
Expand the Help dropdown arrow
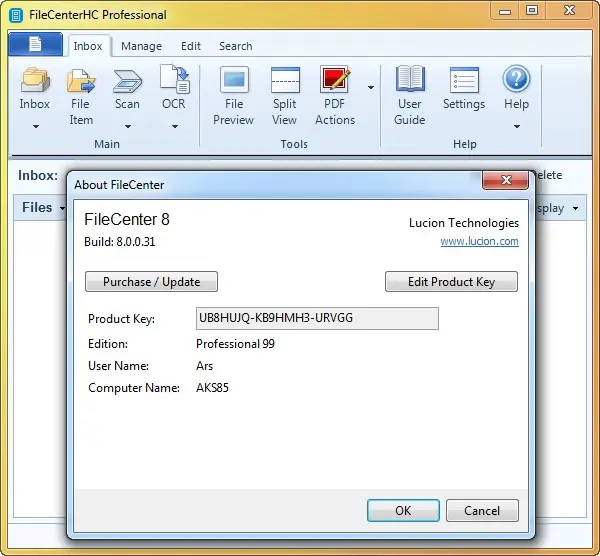[517, 126]
